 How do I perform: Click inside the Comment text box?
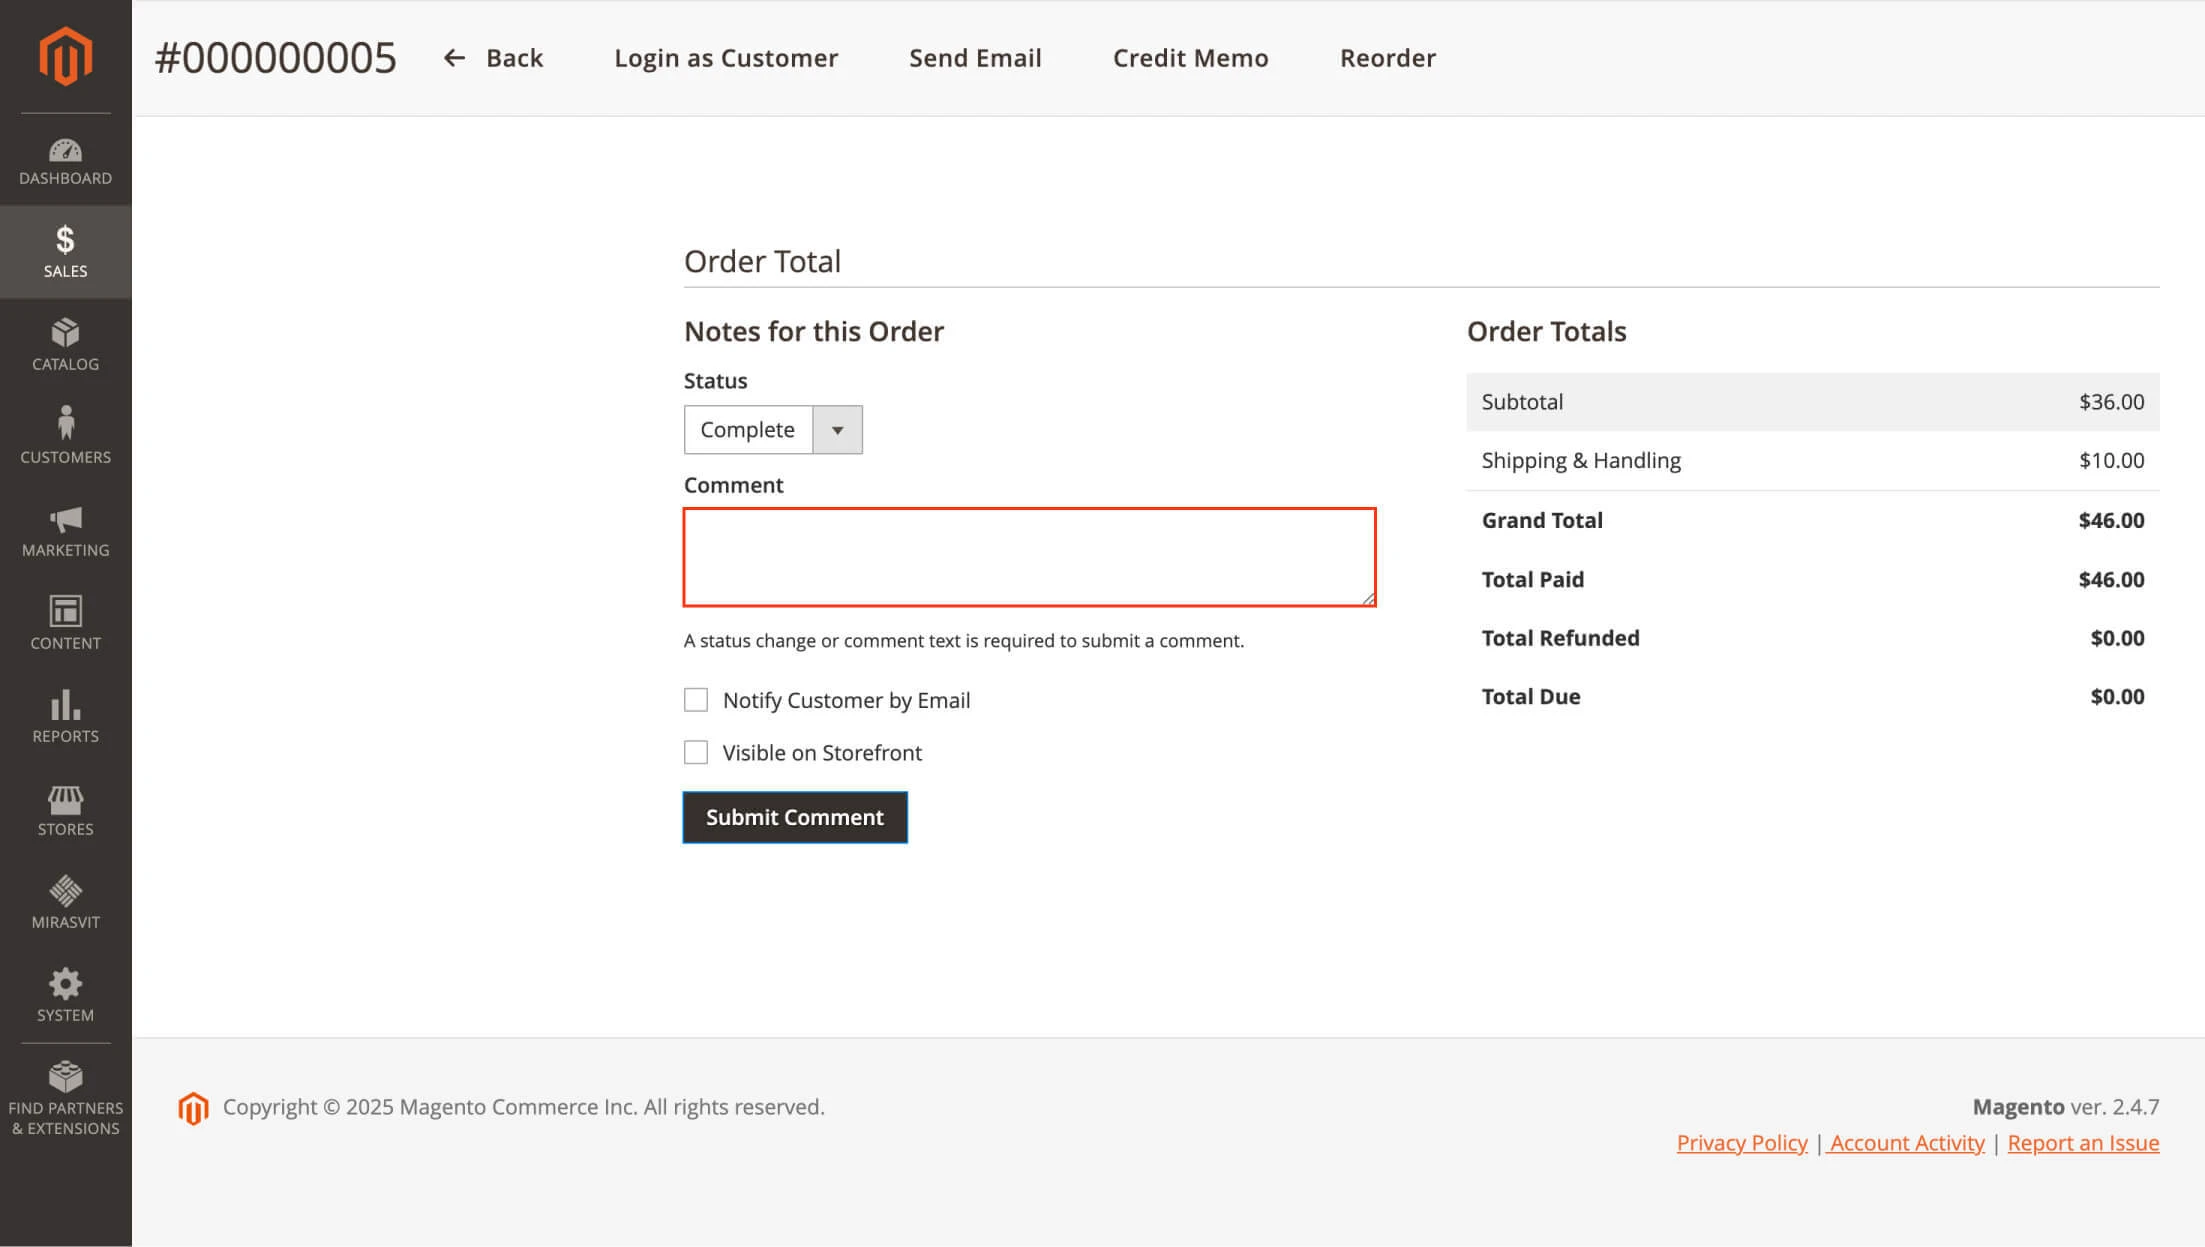pos(1029,556)
